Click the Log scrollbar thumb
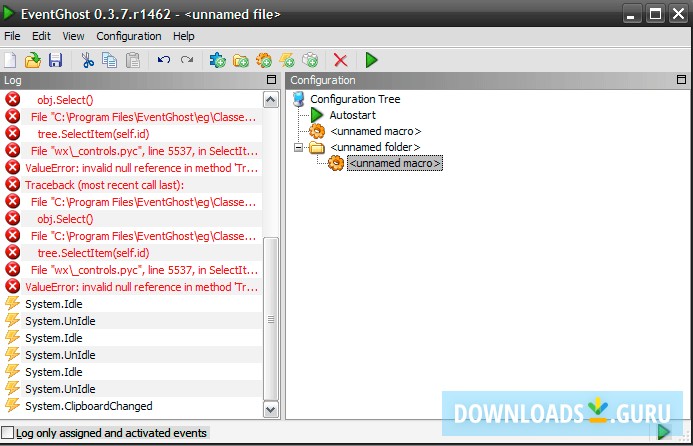Screen dimensions: 693x446 (270, 319)
